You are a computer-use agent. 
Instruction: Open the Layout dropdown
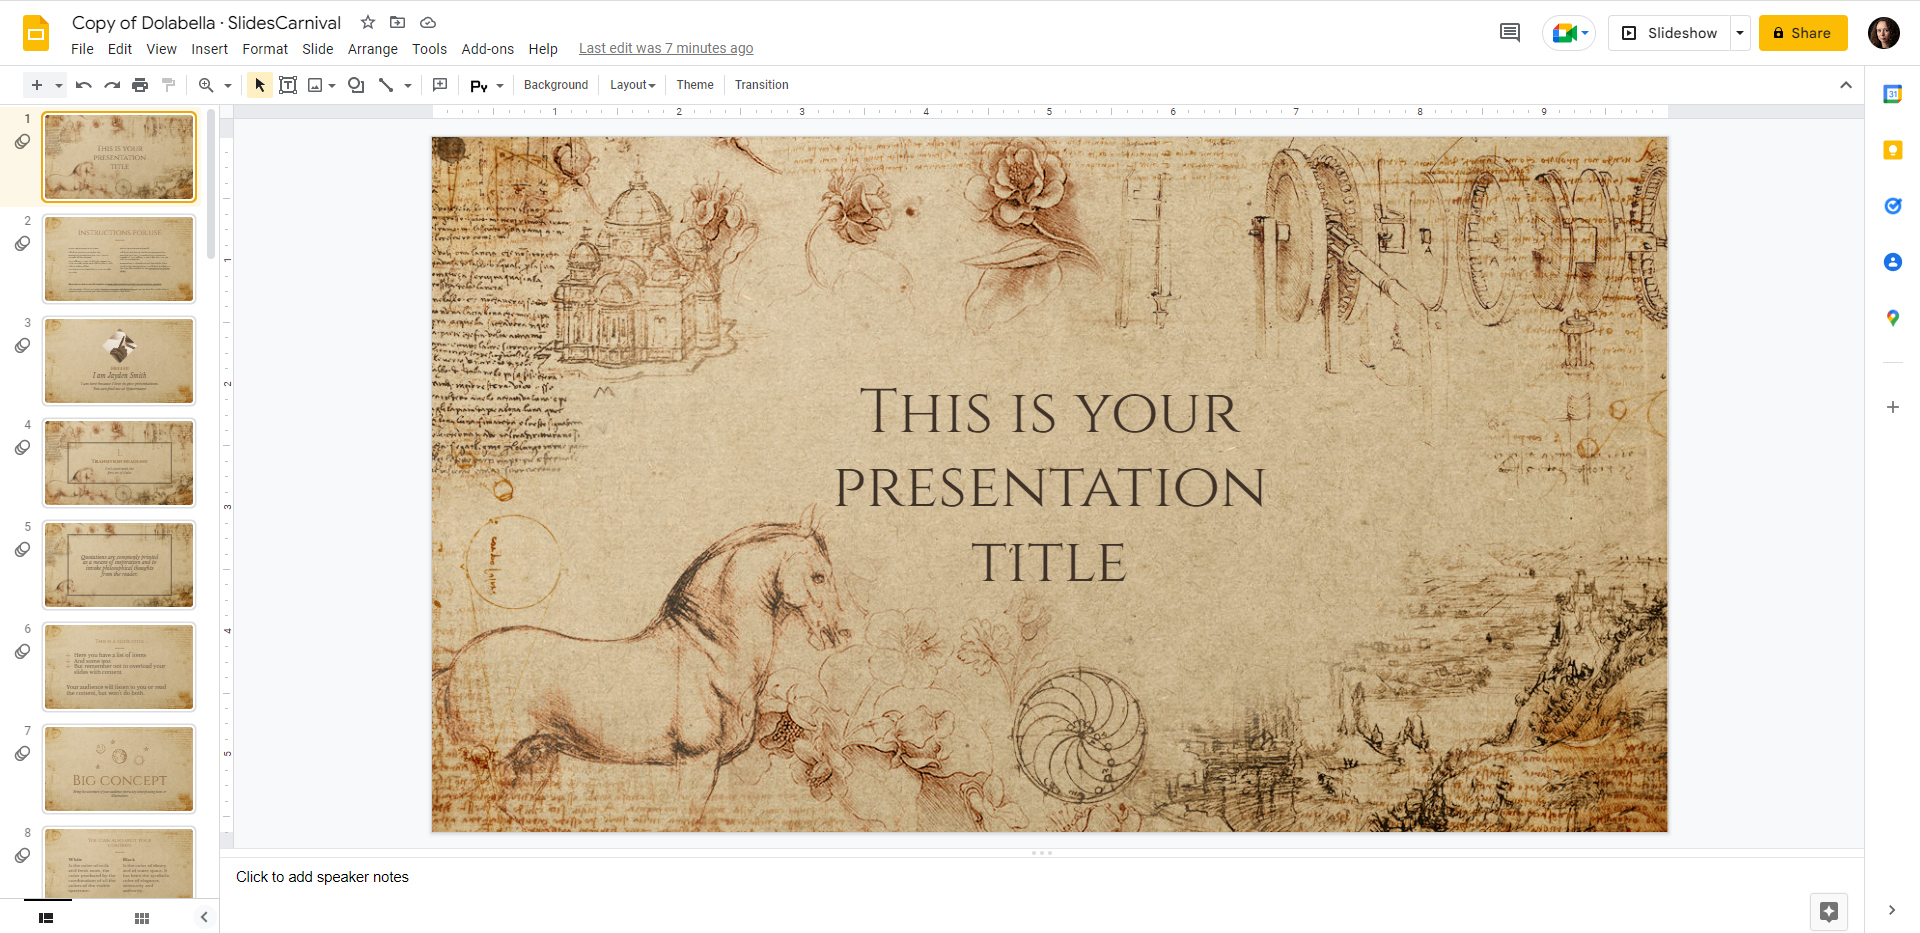tap(633, 85)
